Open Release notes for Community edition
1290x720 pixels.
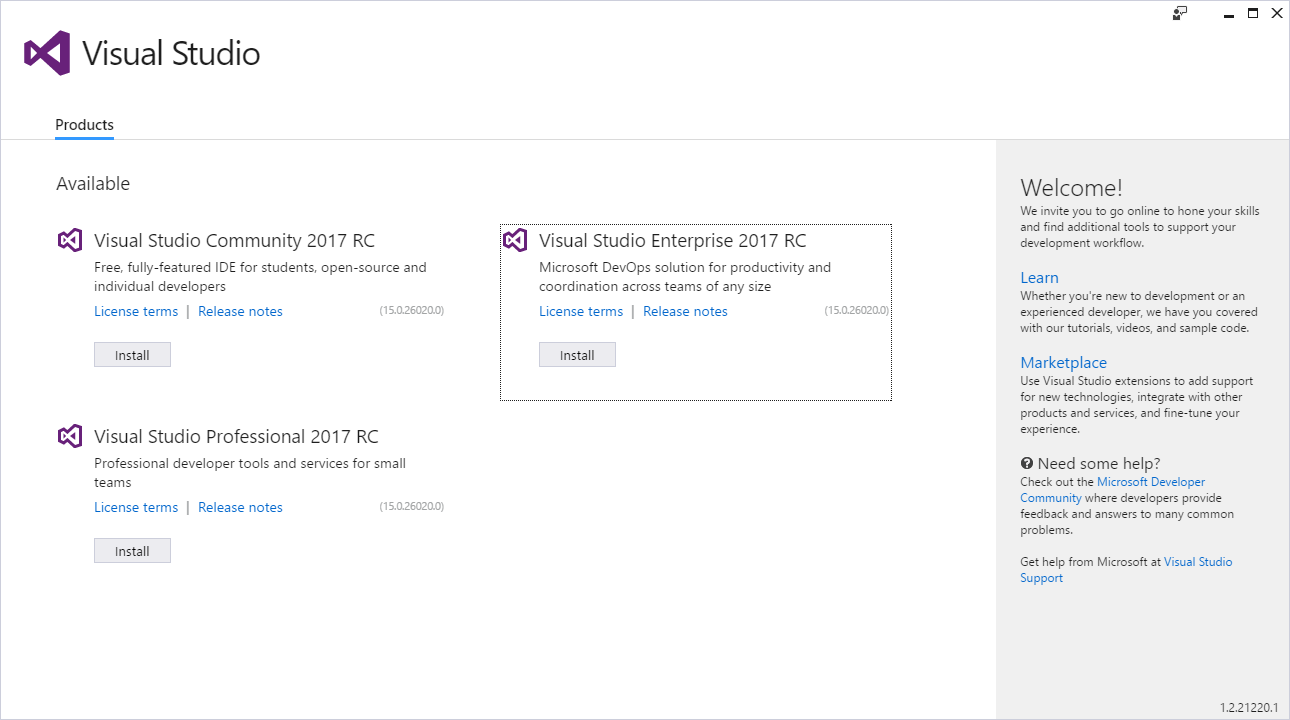coord(240,311)
